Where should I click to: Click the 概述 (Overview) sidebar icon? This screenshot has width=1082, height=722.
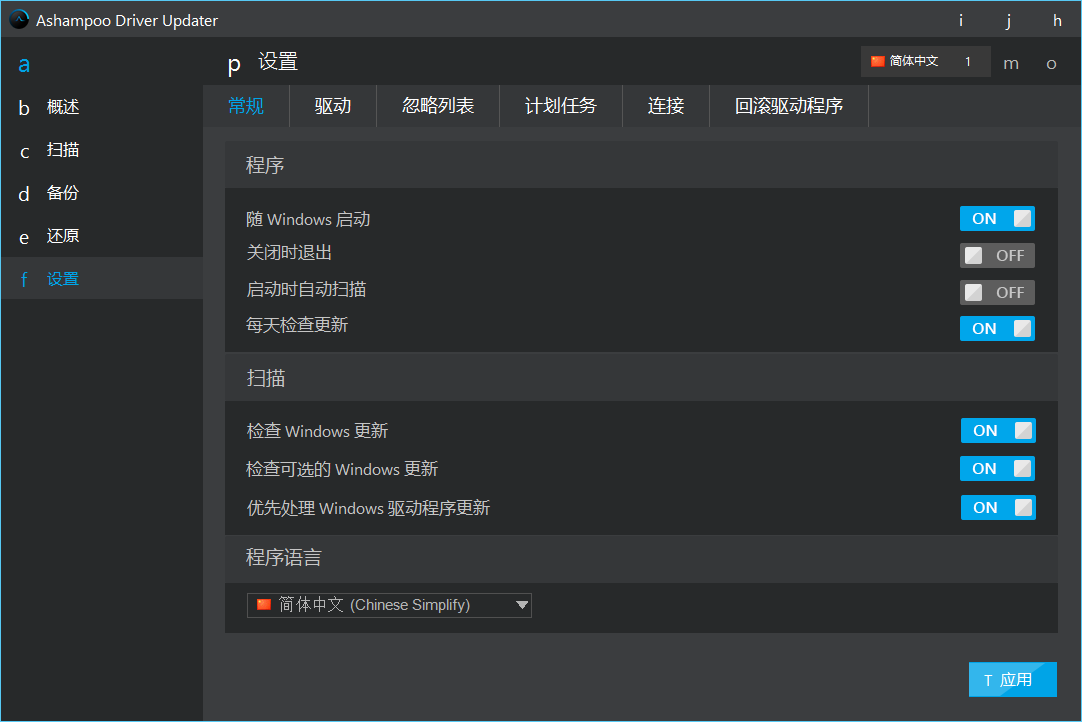pyautogui.click(x=23, y=107)
